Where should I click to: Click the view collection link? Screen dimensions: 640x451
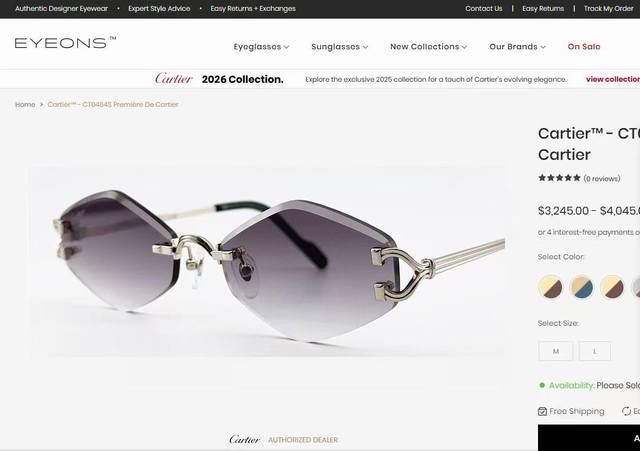point(613,79)
